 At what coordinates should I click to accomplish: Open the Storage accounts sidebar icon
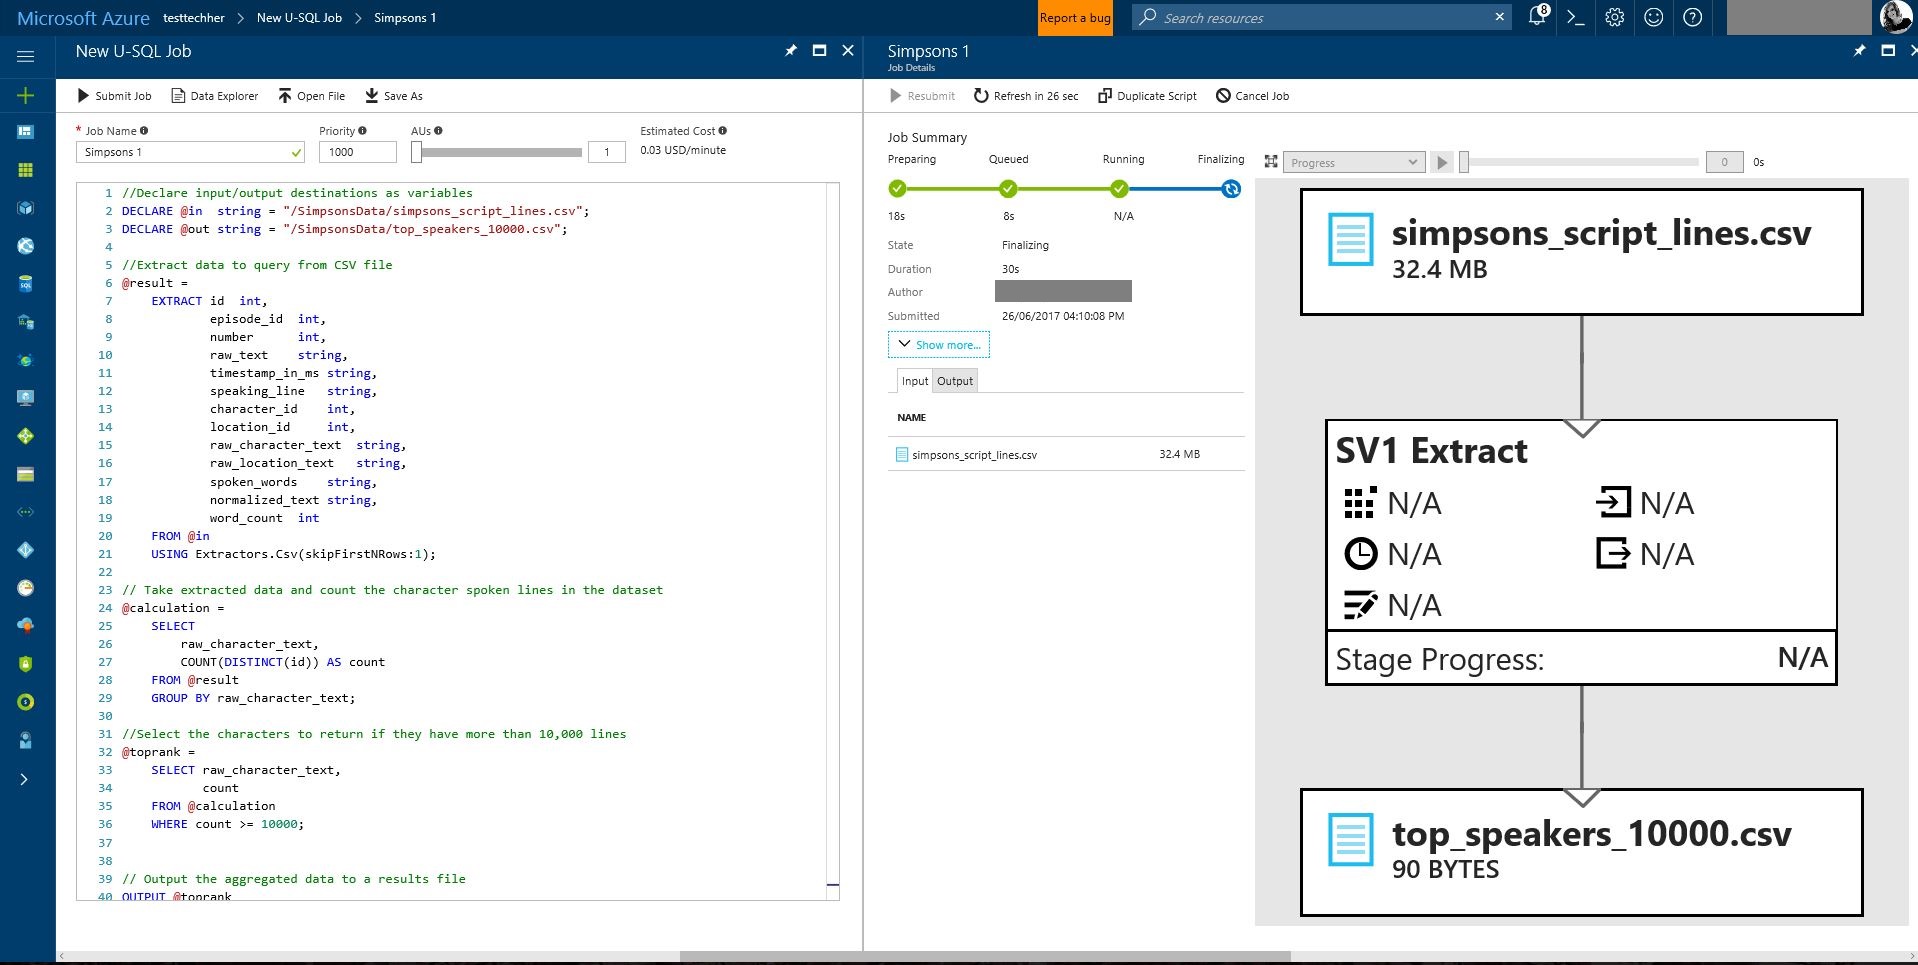click(26, 474)
